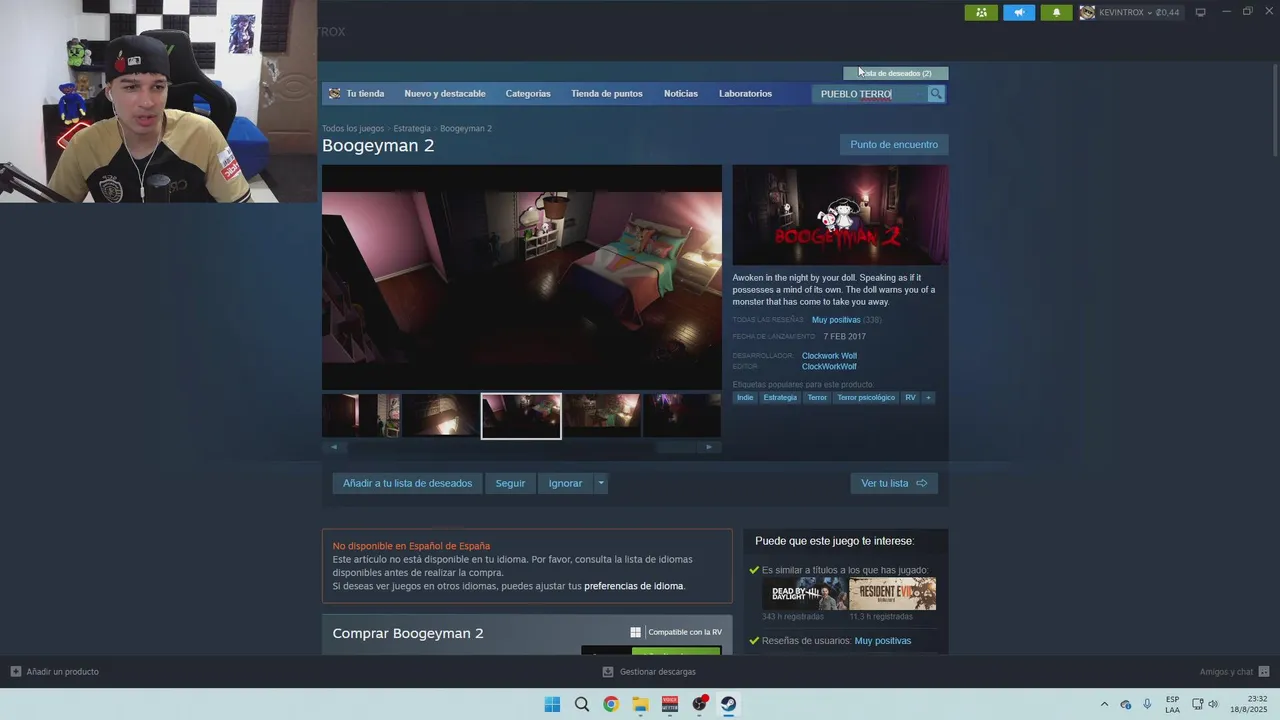
Task: Click Muy positivas in user reviews section
Action: 883,641
